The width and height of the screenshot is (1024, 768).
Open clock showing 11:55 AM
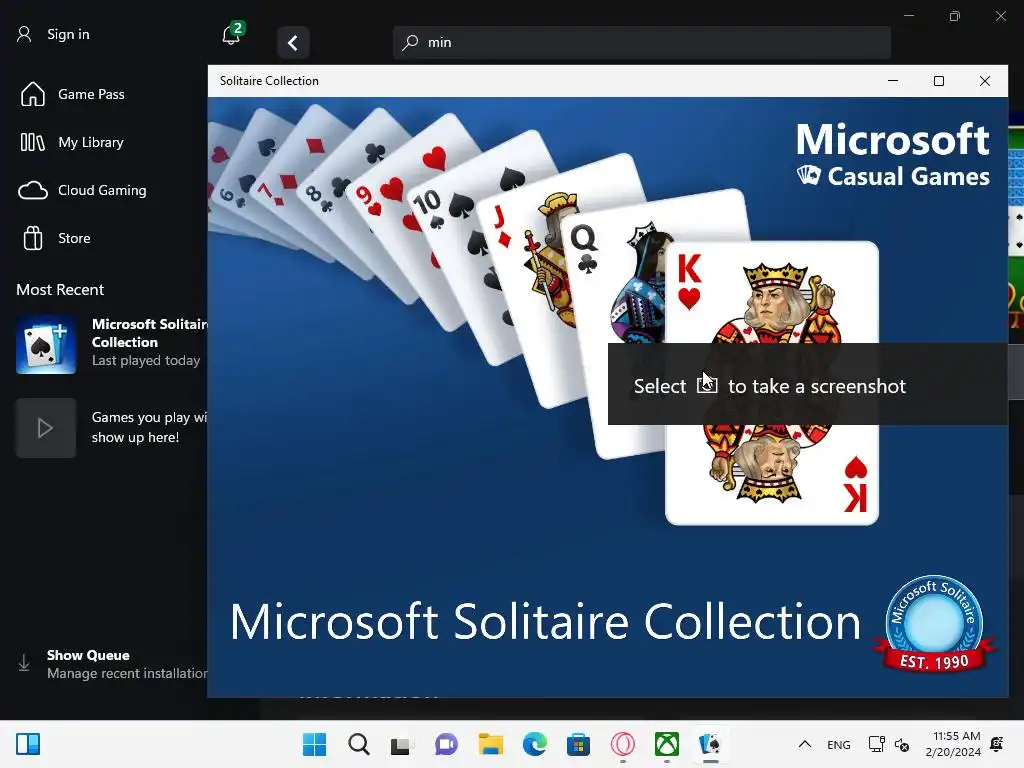click(953, 744)
